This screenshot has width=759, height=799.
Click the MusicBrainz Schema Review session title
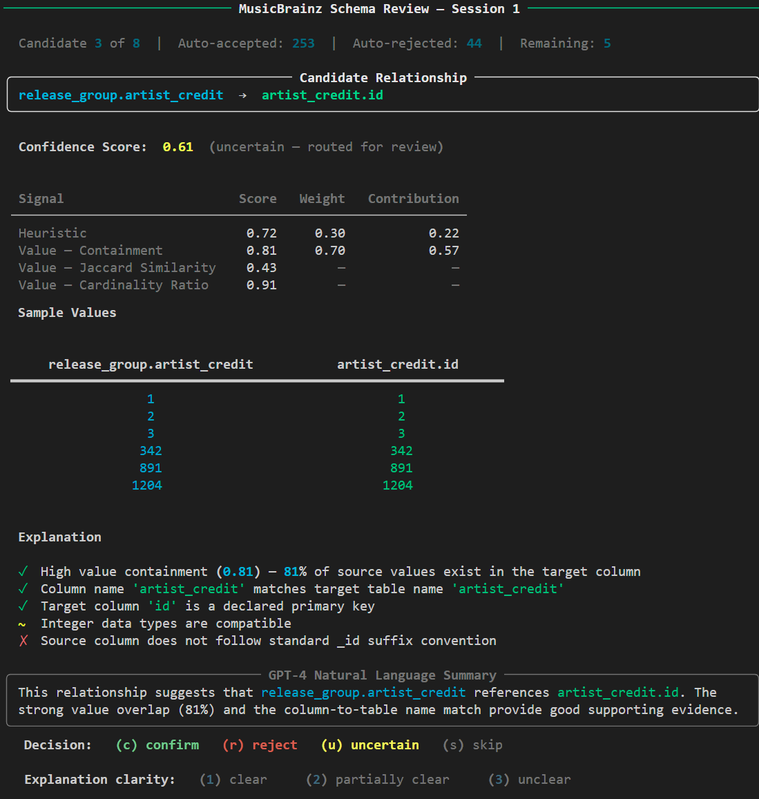380,9
